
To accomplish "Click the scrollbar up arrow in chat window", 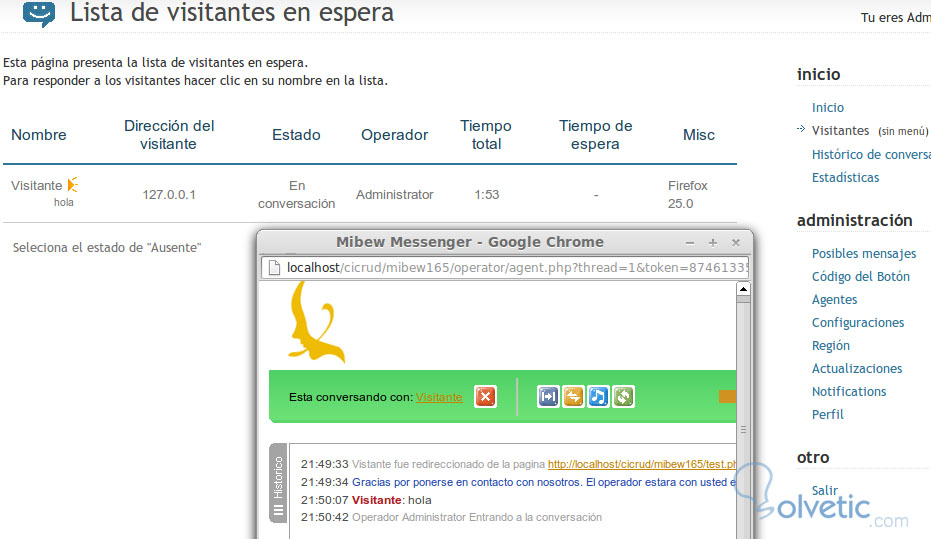I will point(743,289).
